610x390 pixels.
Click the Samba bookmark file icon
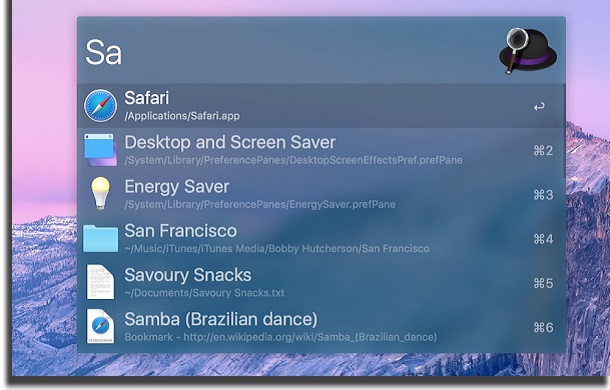point(100,326)
